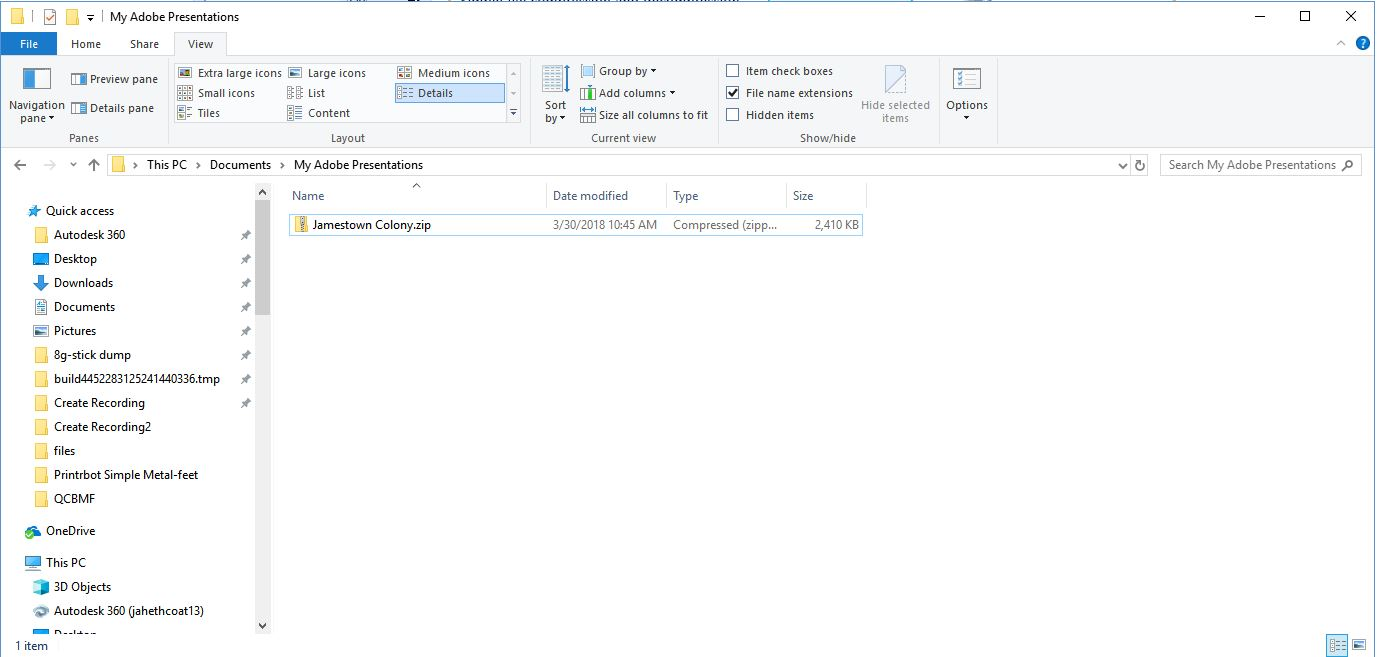Image resolution: width=1377 pixels, height=657 pixels.
Task: Open the QCBMF folder
Action: 74,499
